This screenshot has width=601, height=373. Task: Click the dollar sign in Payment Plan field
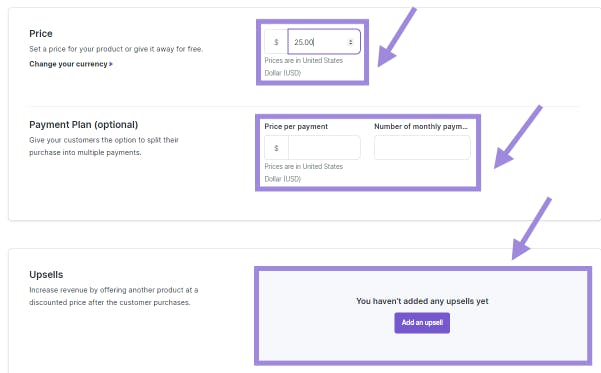(276, 148)
